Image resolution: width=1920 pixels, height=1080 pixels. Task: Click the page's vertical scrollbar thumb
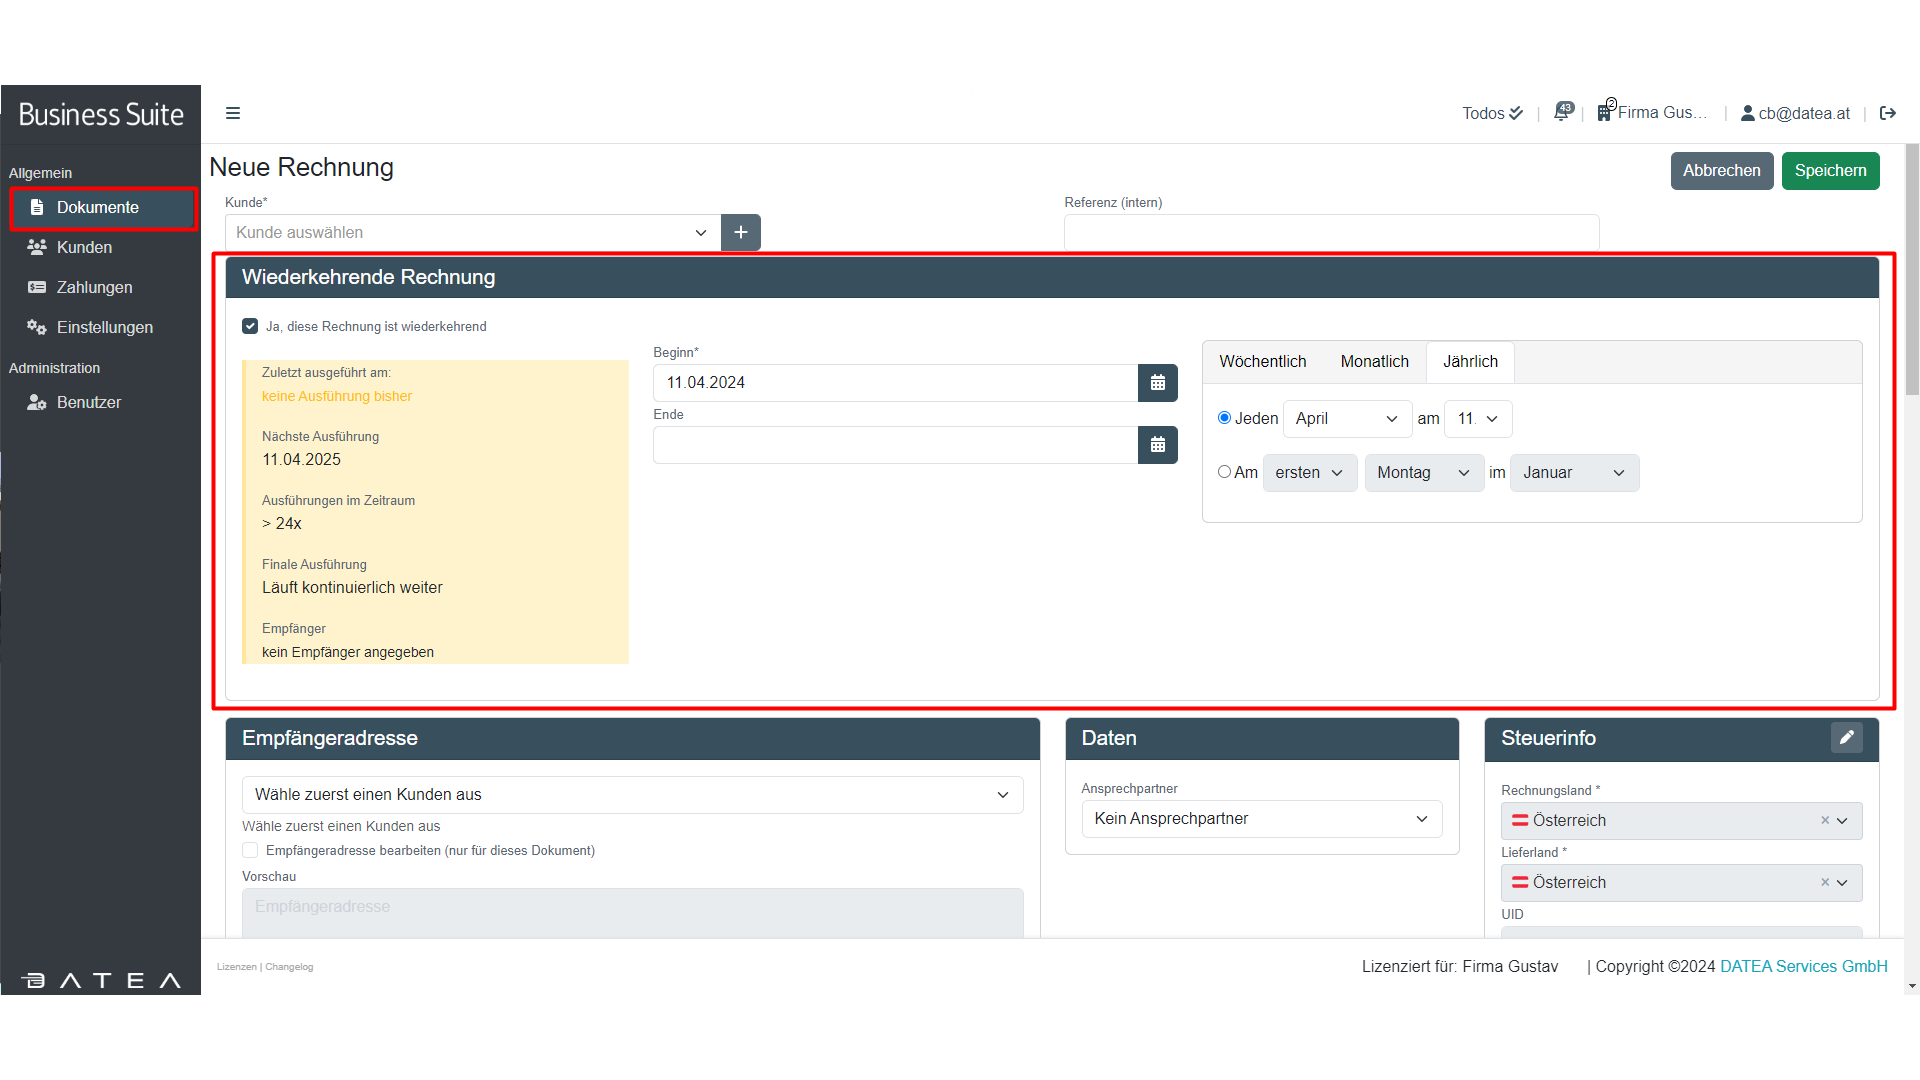coord(1911,270)
